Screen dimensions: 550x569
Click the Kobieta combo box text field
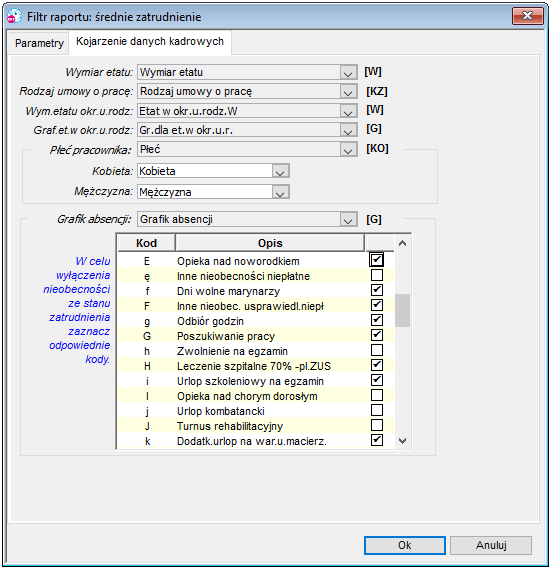[x=205, y=171]
